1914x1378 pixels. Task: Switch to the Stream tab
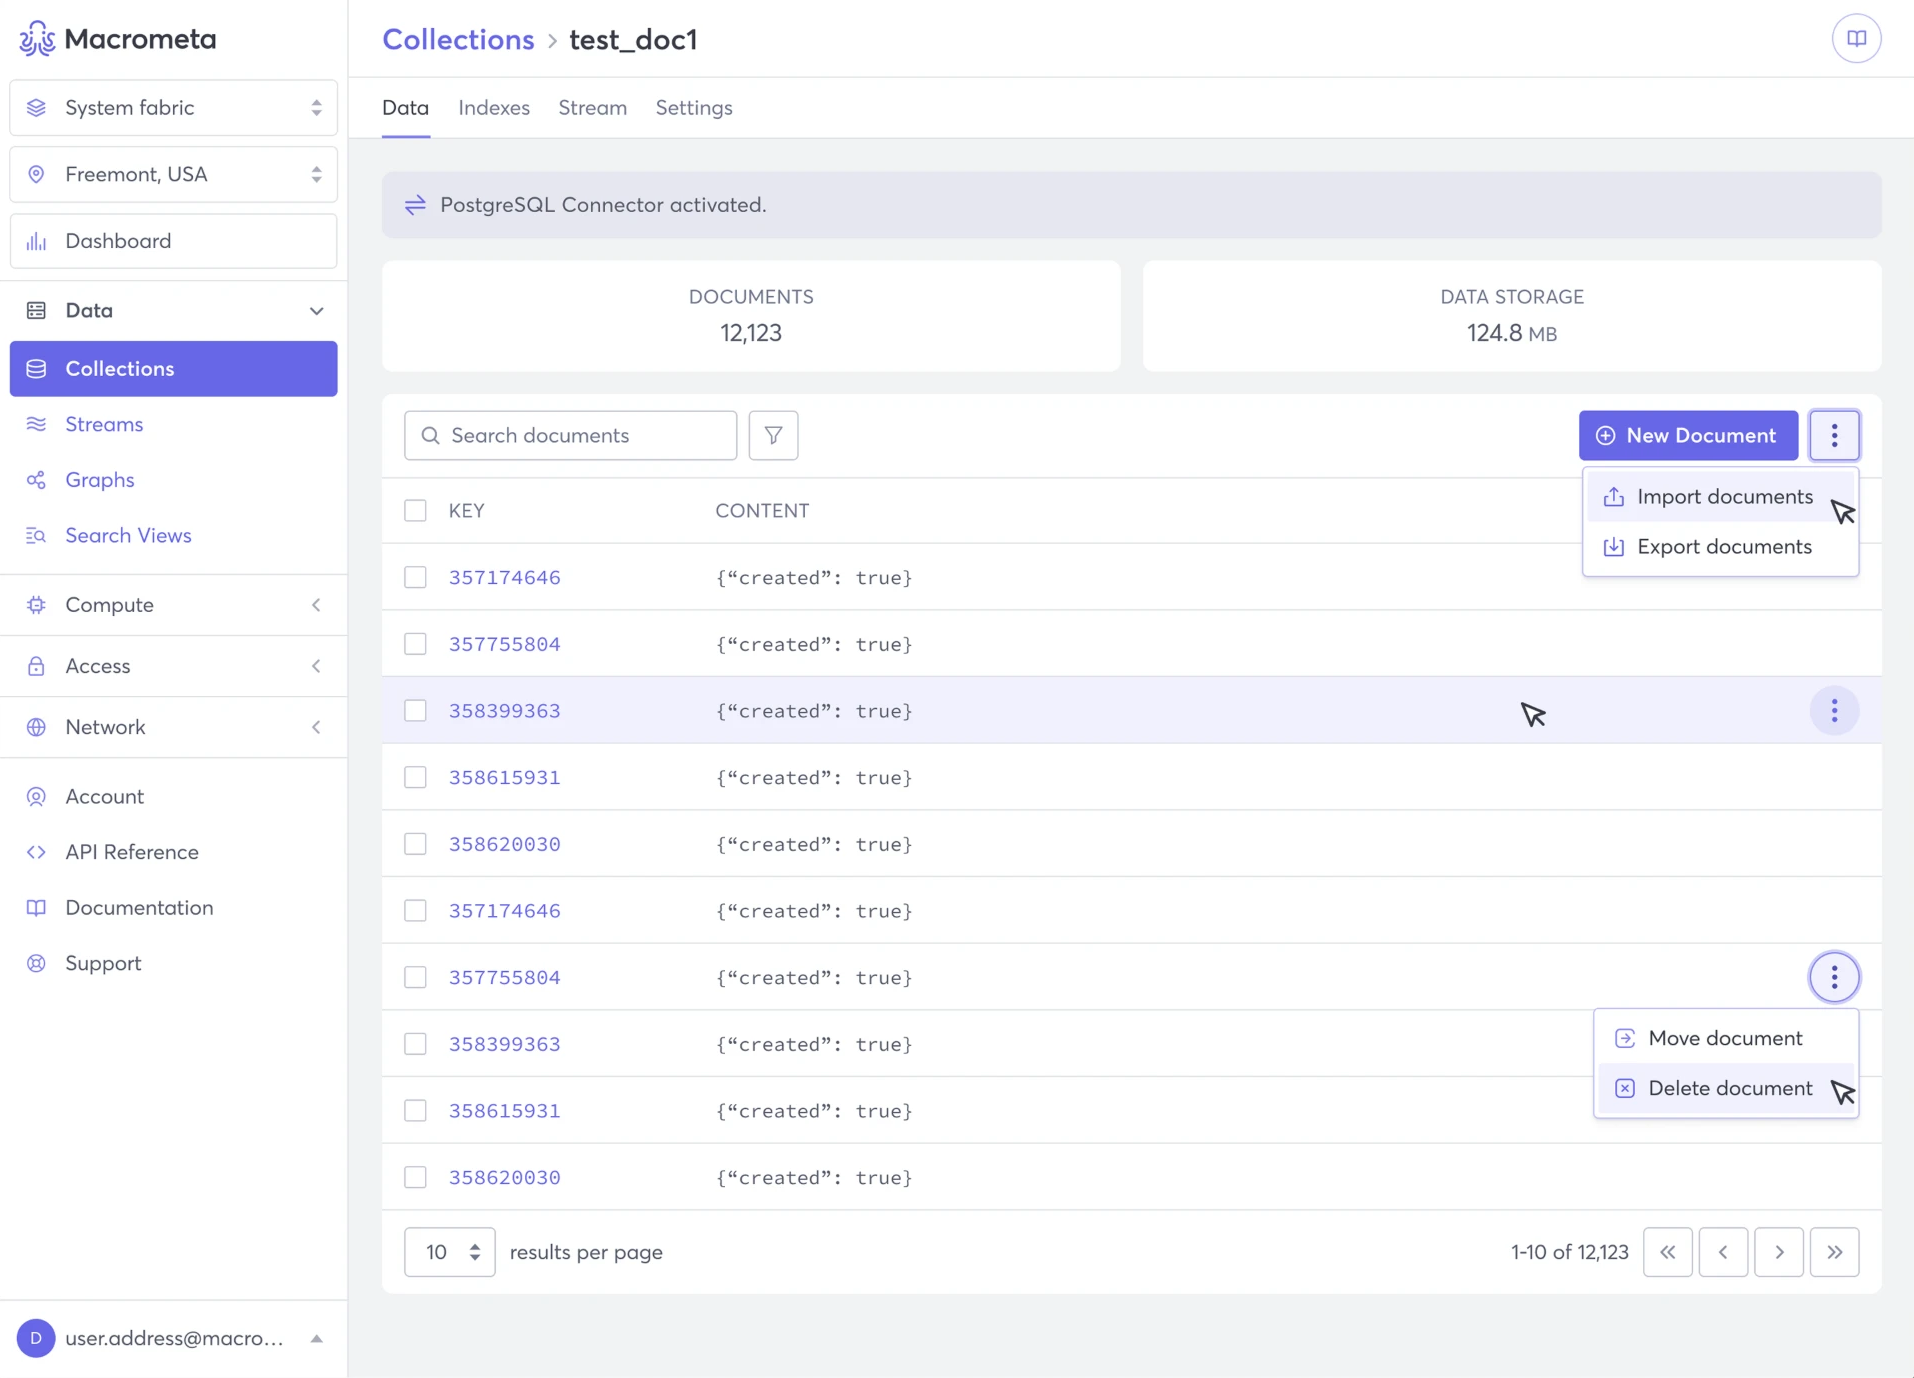point(592,108)
